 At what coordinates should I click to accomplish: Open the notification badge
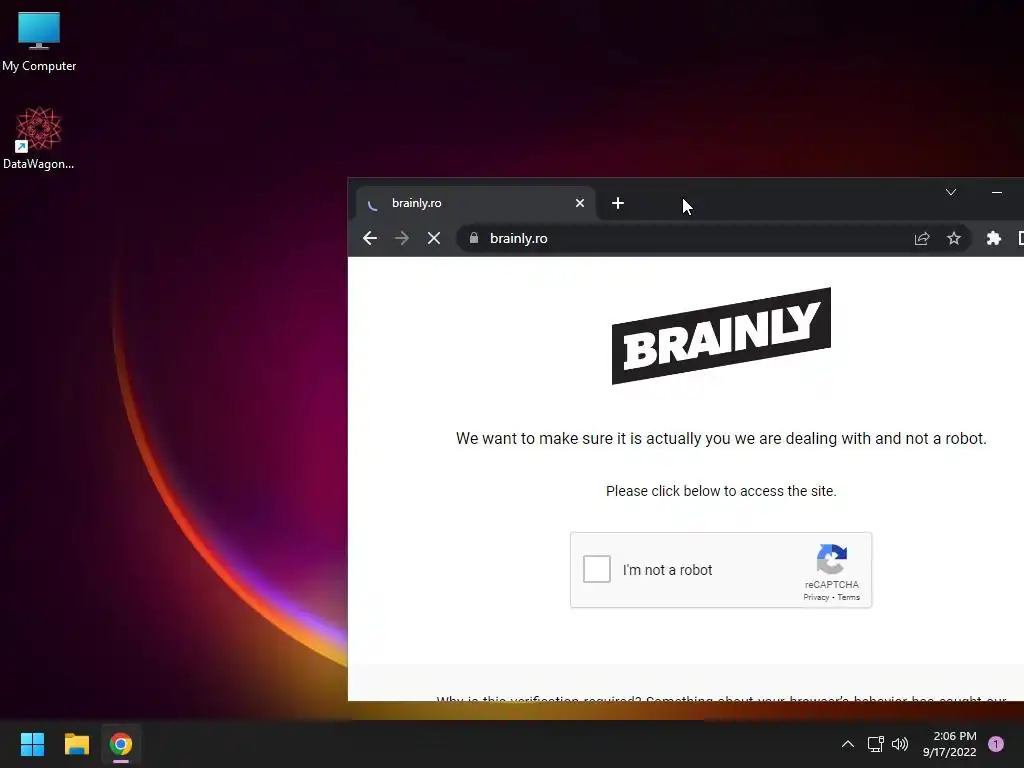pyautogui.click(x=996, y=744)
